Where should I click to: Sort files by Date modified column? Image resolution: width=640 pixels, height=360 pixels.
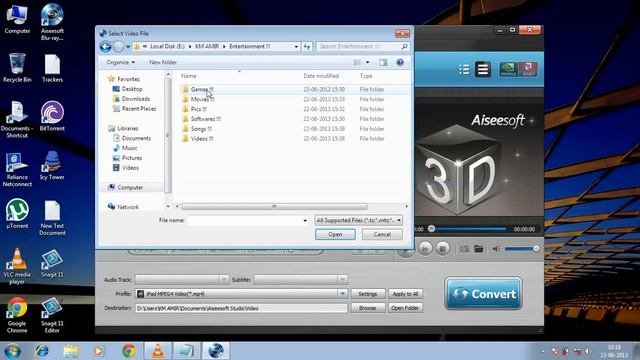[x=321, y=76]
